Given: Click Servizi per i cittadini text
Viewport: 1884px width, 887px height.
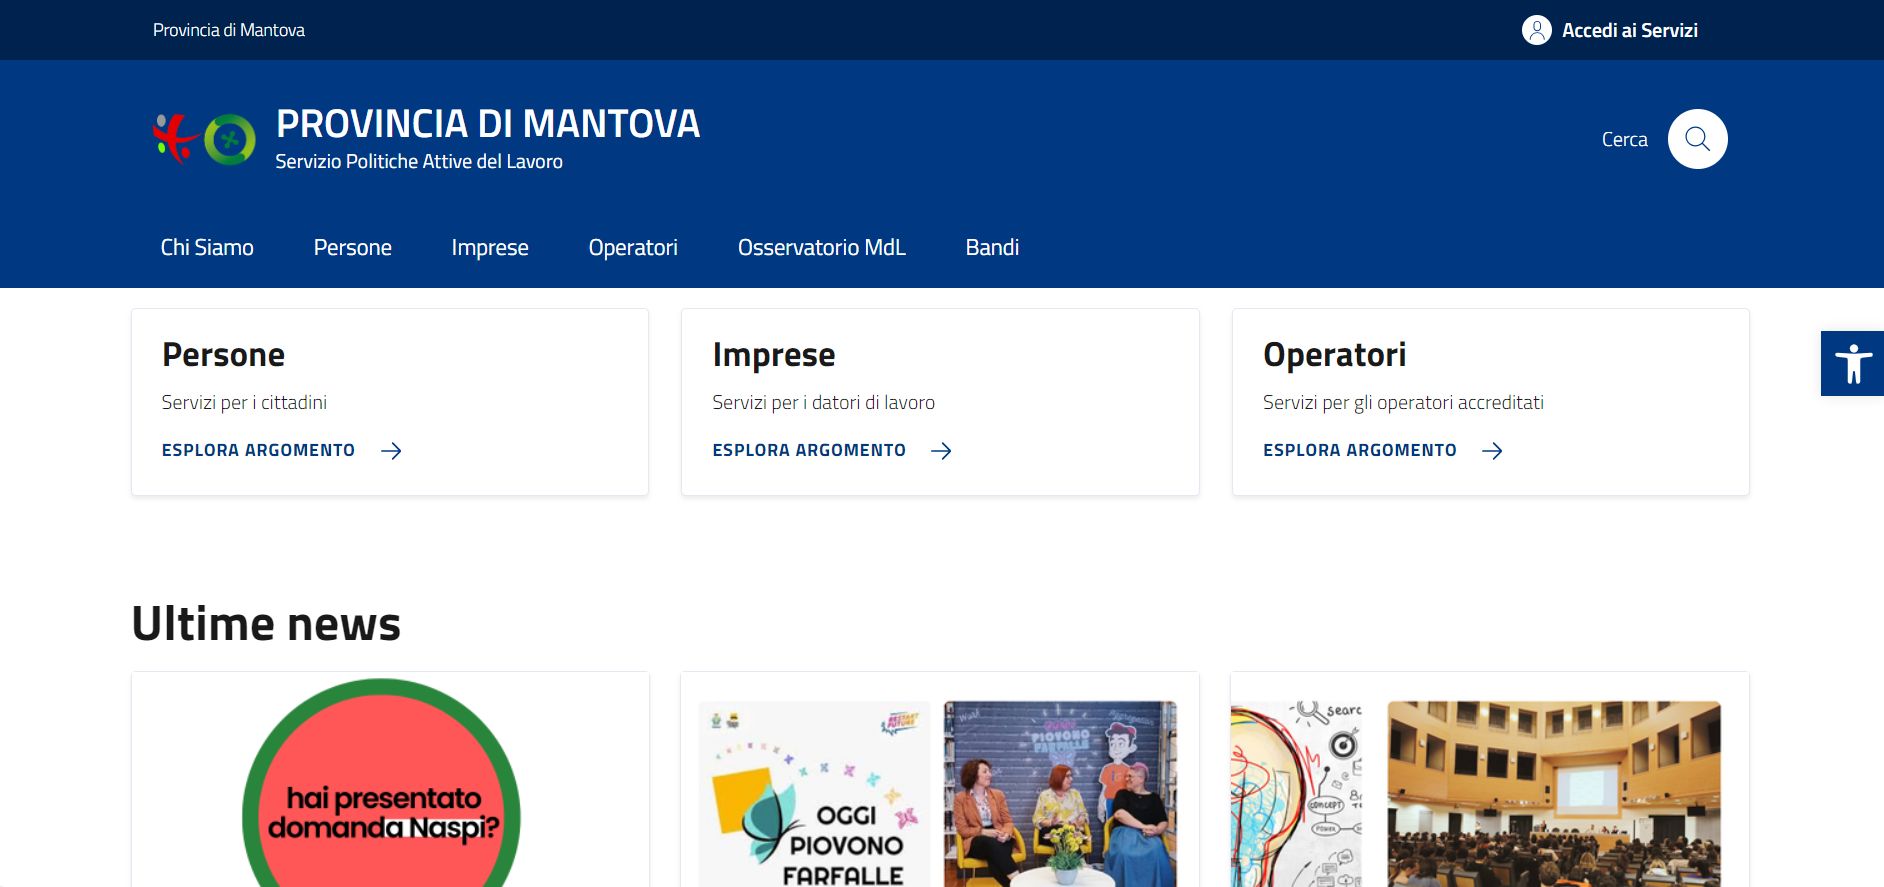Looking at the screenshot, I should pyautogui.click(x=244, y=402).
